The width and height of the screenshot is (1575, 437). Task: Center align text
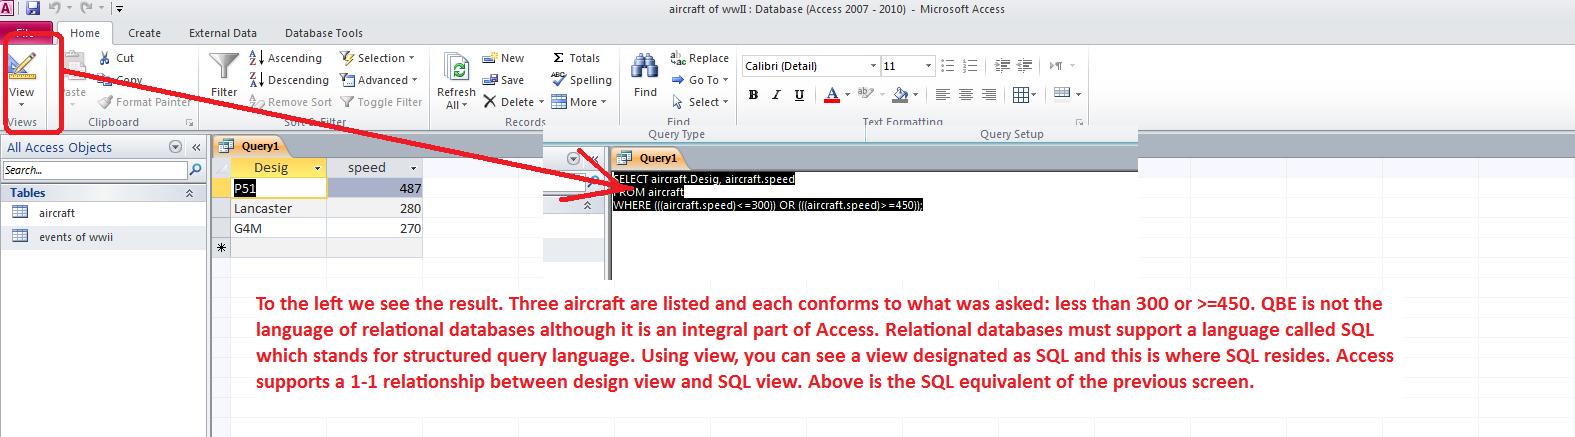pyautogui.click(x=966, y=95)
